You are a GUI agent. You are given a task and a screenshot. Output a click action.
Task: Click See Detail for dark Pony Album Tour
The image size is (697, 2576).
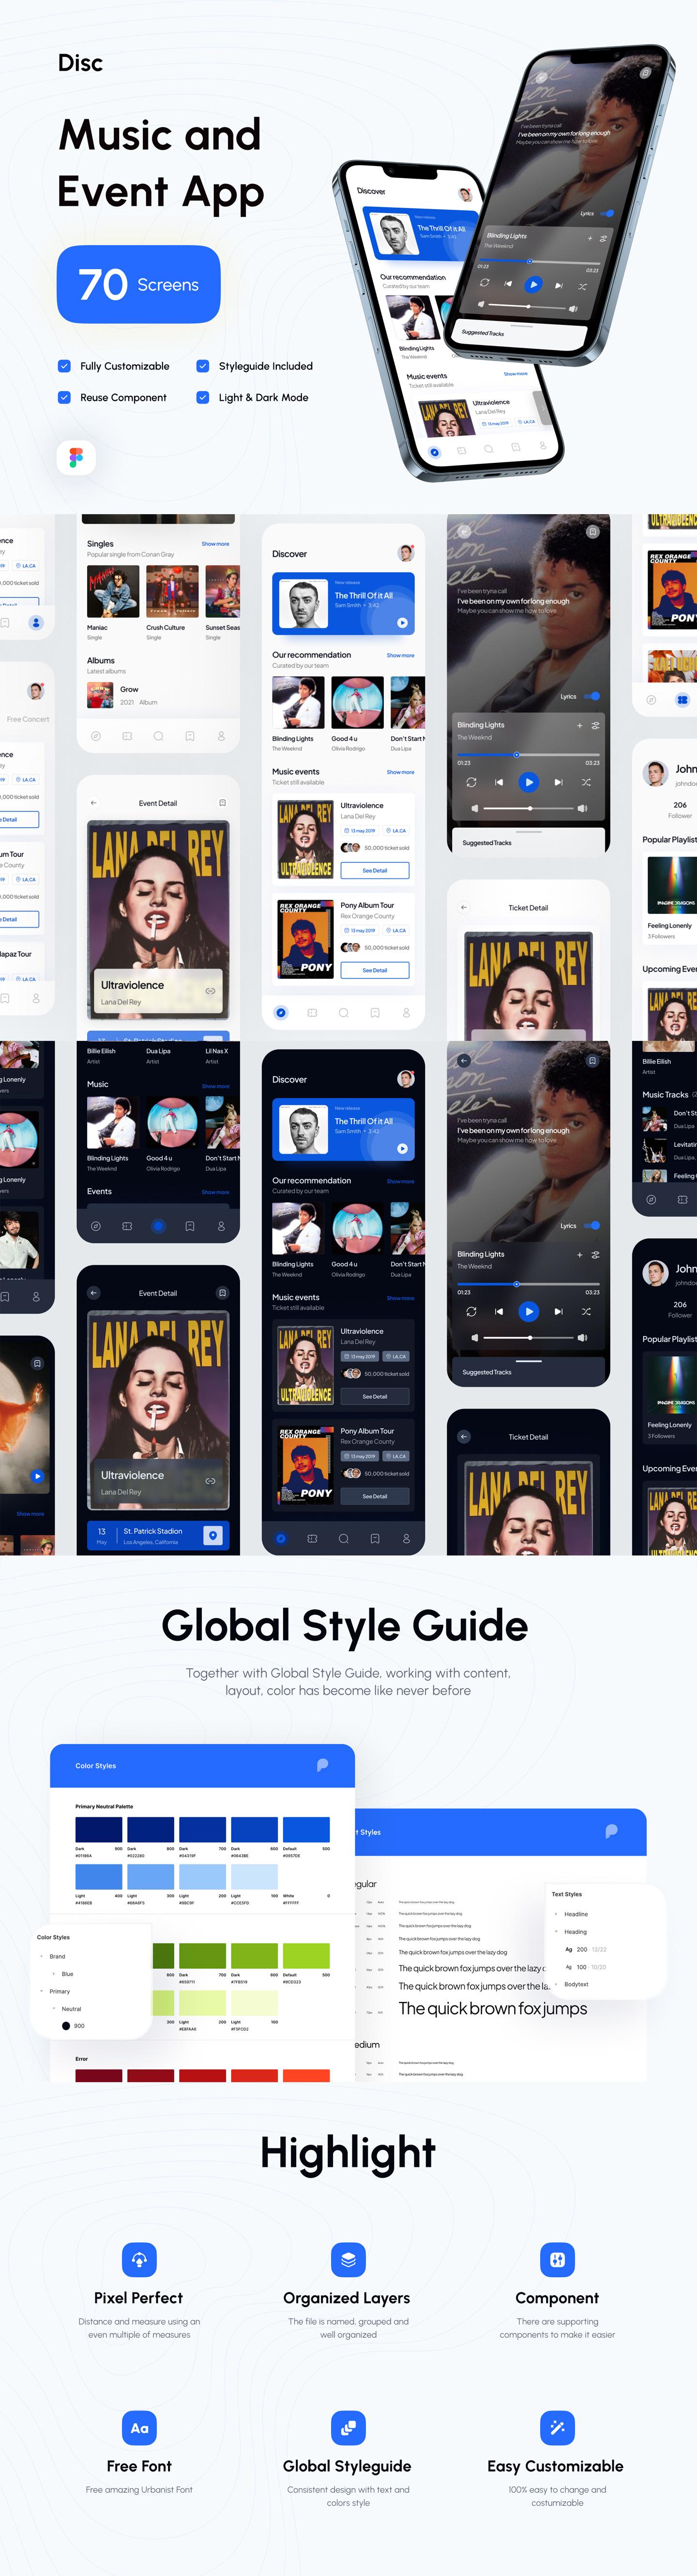[375, 1496]
